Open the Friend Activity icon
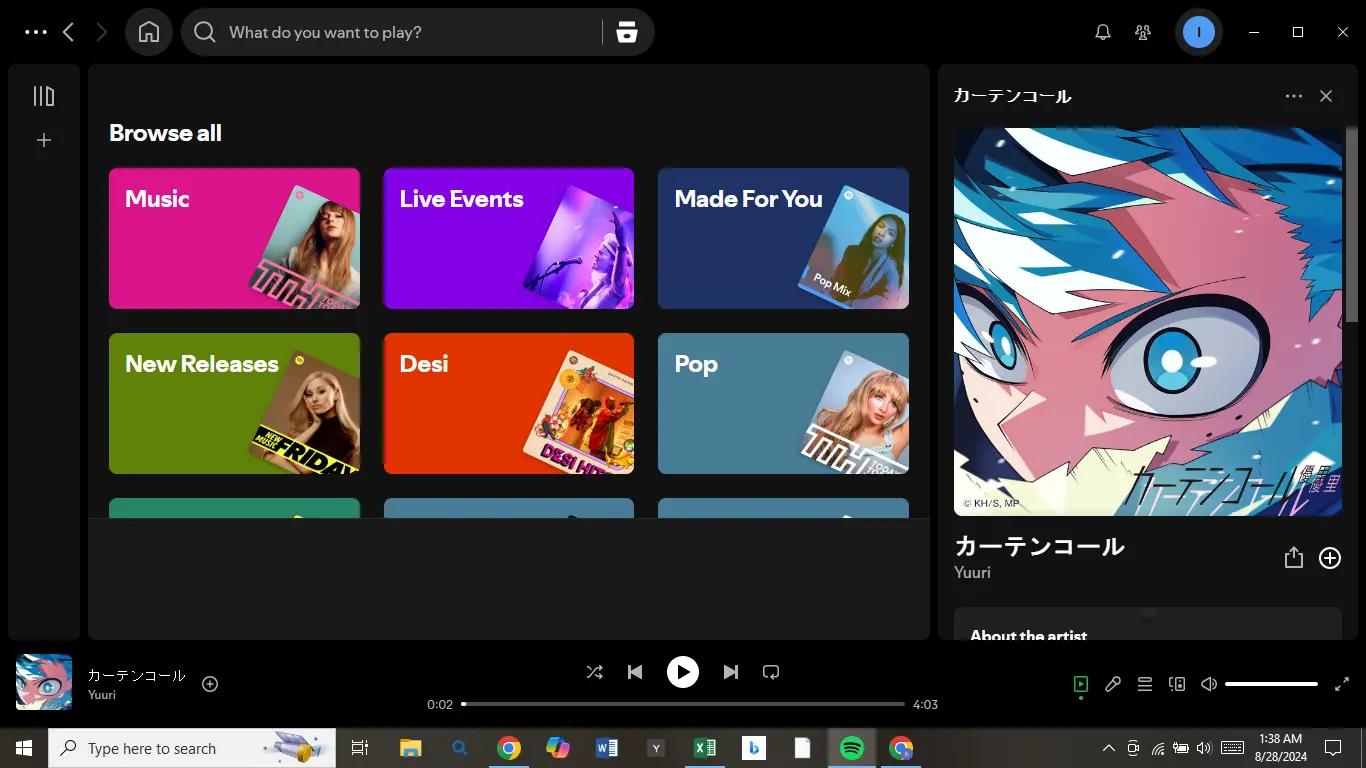Image resolution: width=1366 pixels, height=768 pixels. [1143, 32]
